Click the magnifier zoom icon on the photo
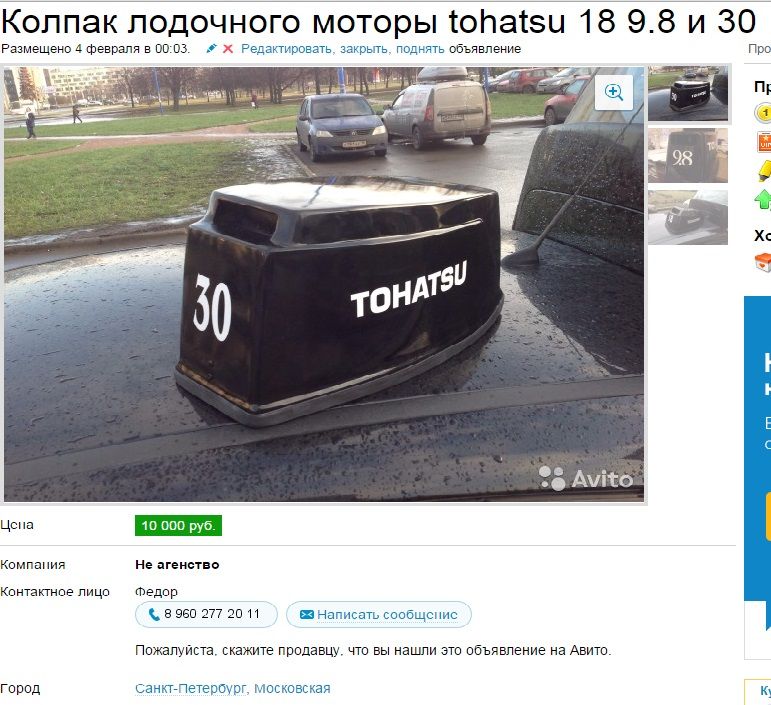This screenshot has height=705, width=771. pyautogui.click(x=614, y=92)
